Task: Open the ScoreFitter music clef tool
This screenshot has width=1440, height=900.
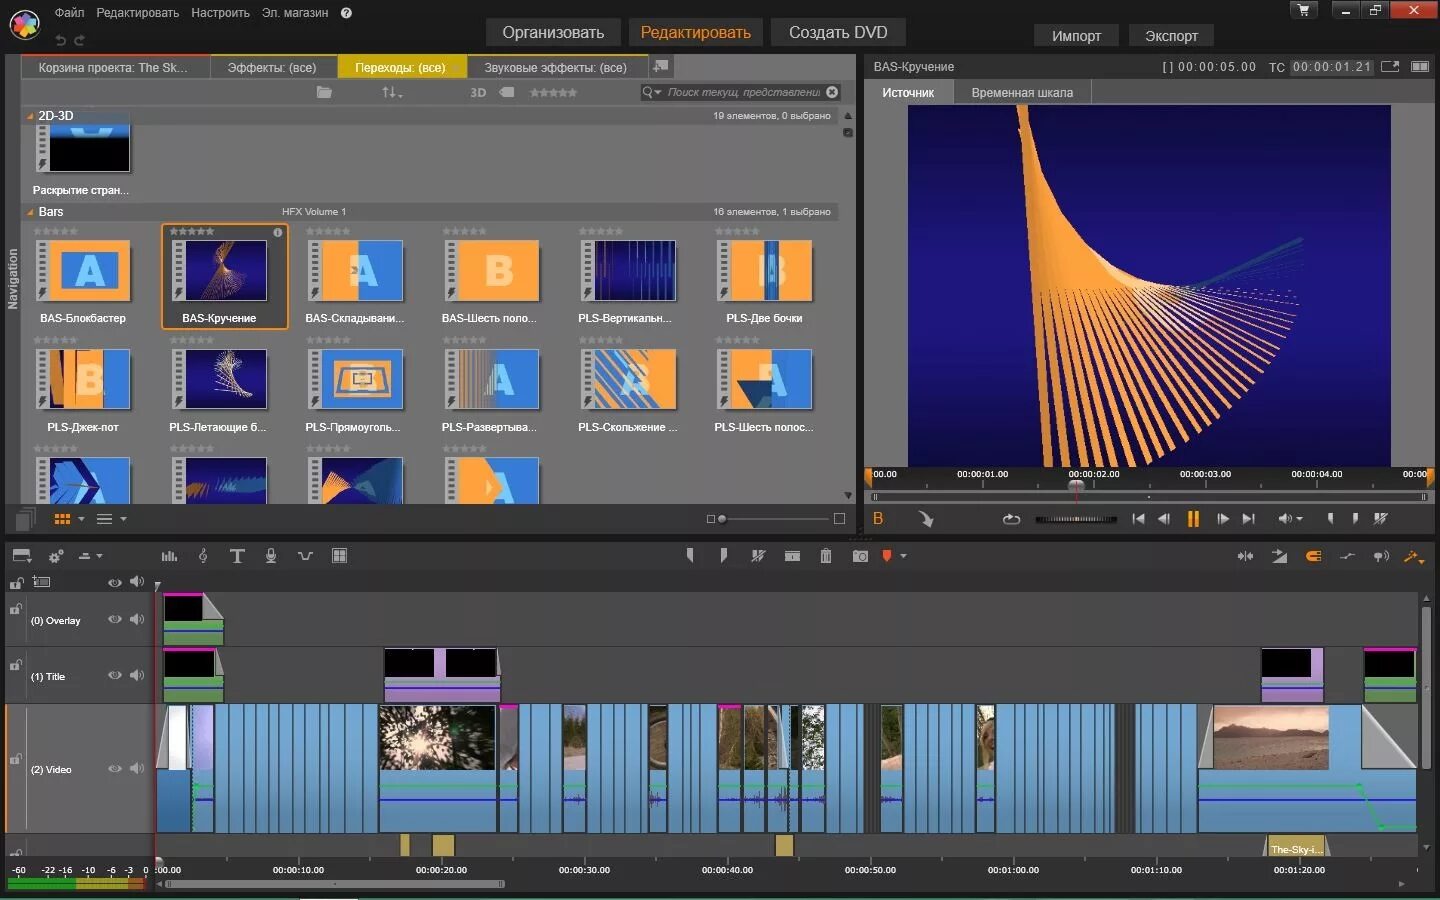Action: coord(203,556)
